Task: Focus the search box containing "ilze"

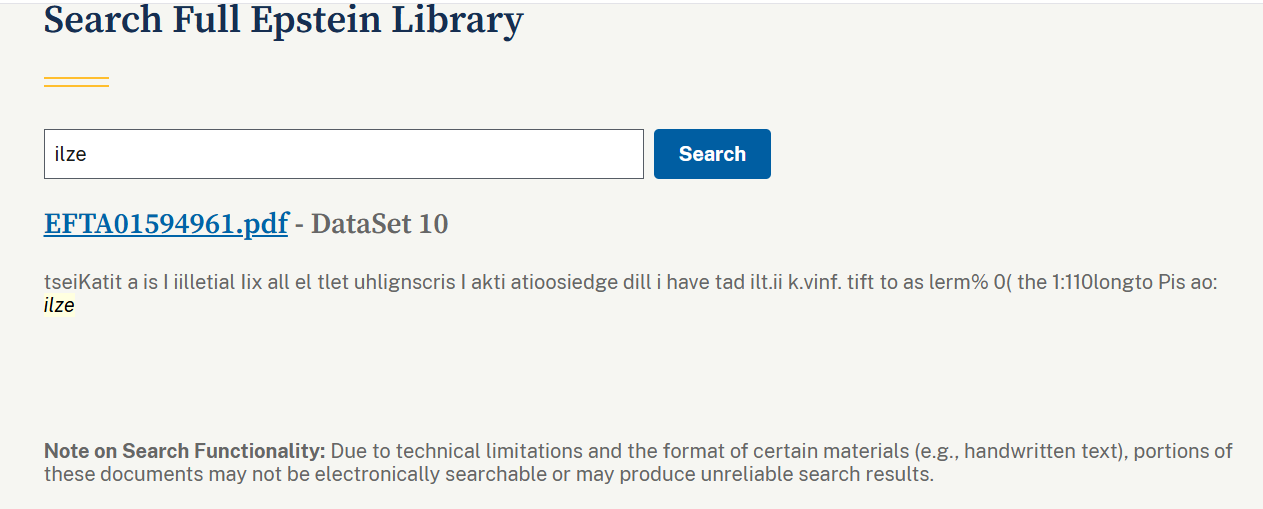Action: (343, 154)
